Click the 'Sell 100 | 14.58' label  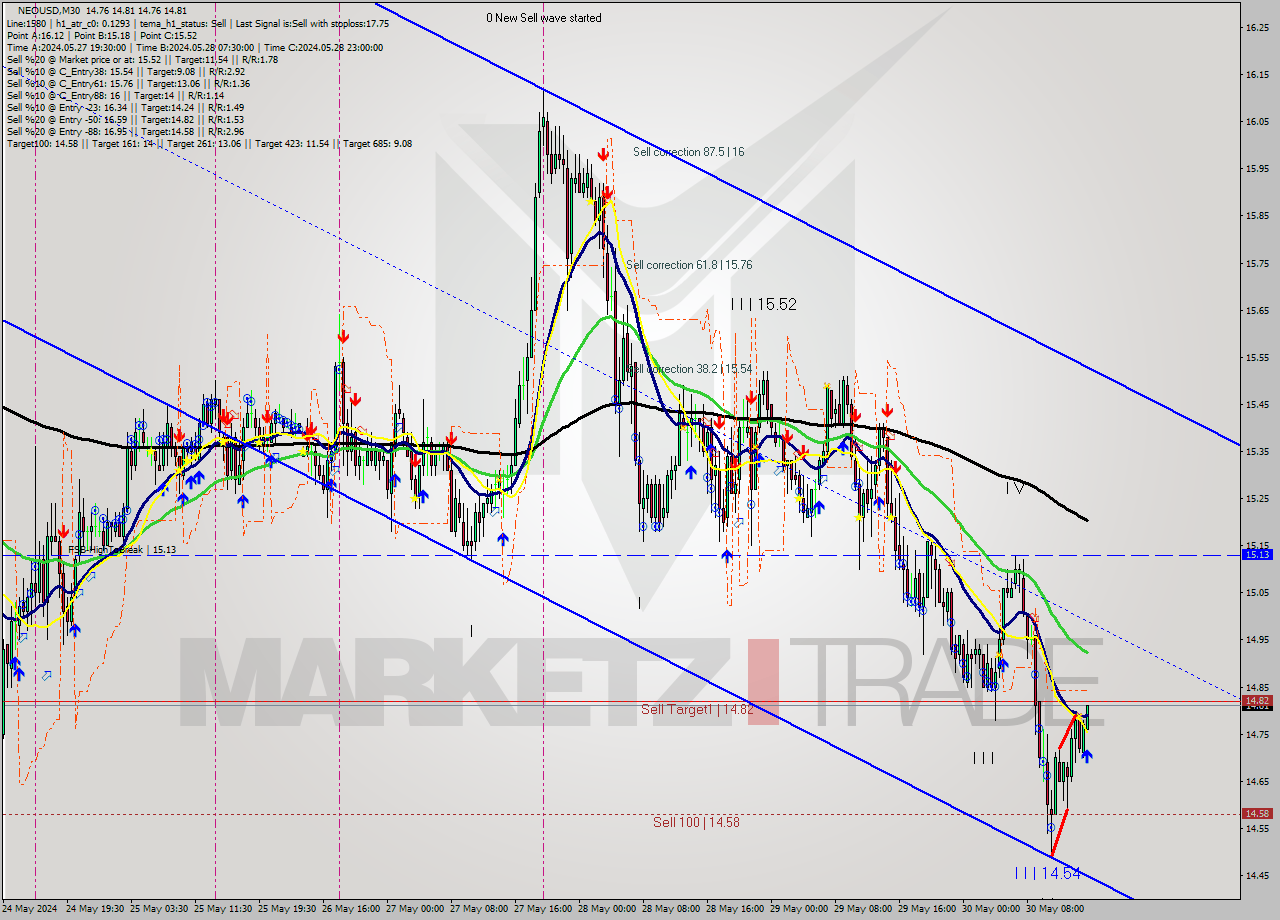click(696, 822)
